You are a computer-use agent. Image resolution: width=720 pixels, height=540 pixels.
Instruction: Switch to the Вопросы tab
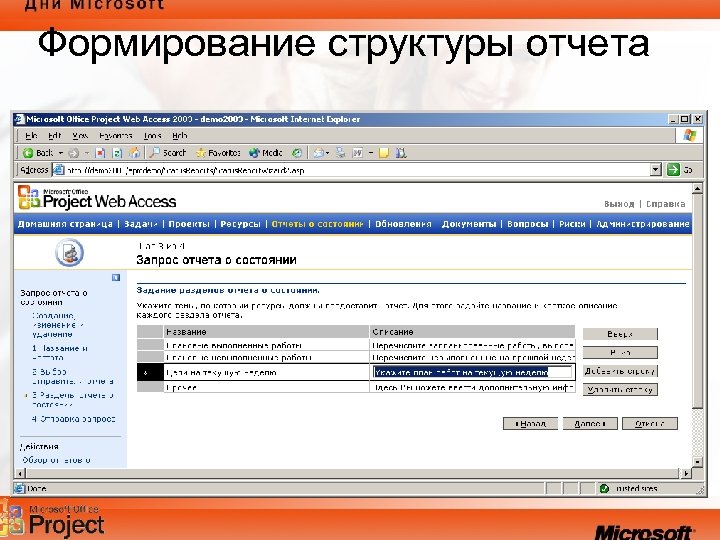click(528, 224)
